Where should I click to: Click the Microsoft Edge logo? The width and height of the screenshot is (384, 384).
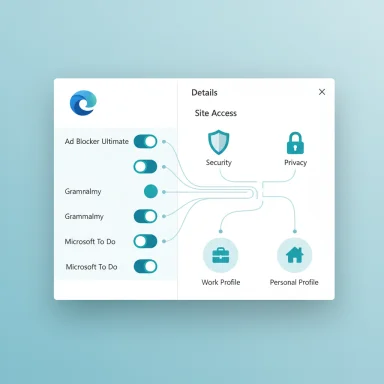83,103
